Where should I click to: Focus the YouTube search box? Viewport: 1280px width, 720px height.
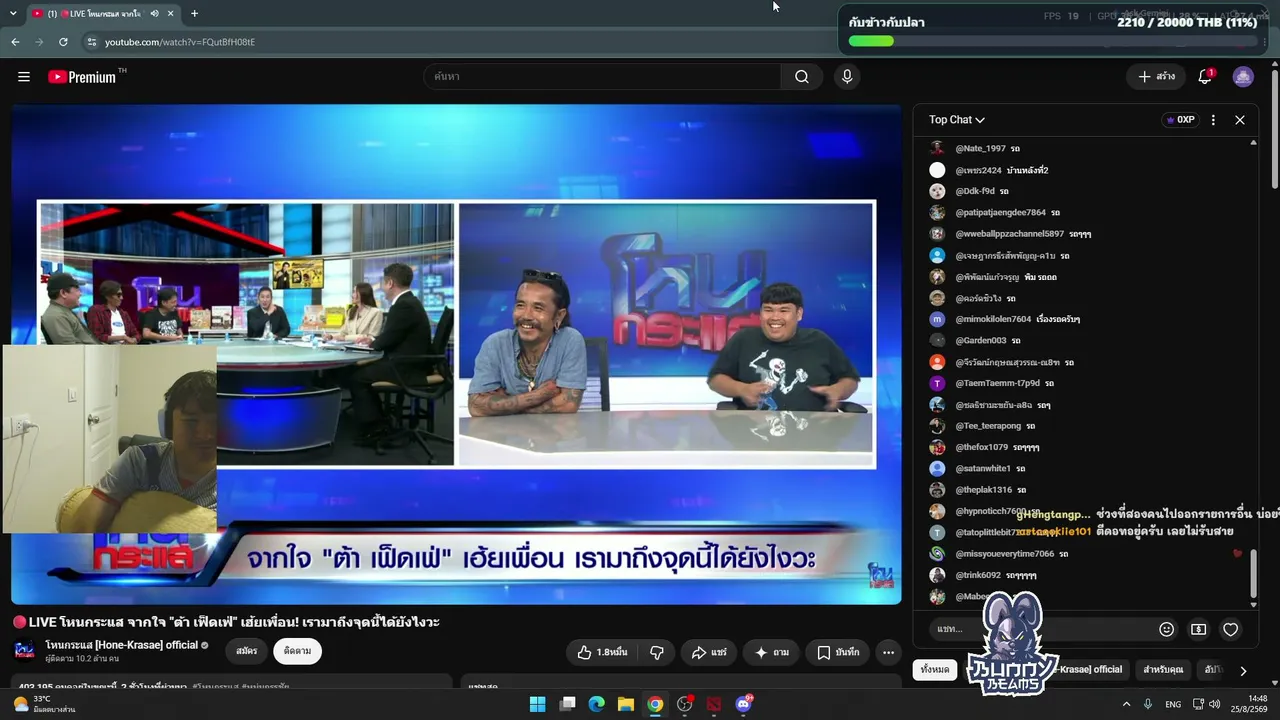pyautogui.click(x=602, y=77)
